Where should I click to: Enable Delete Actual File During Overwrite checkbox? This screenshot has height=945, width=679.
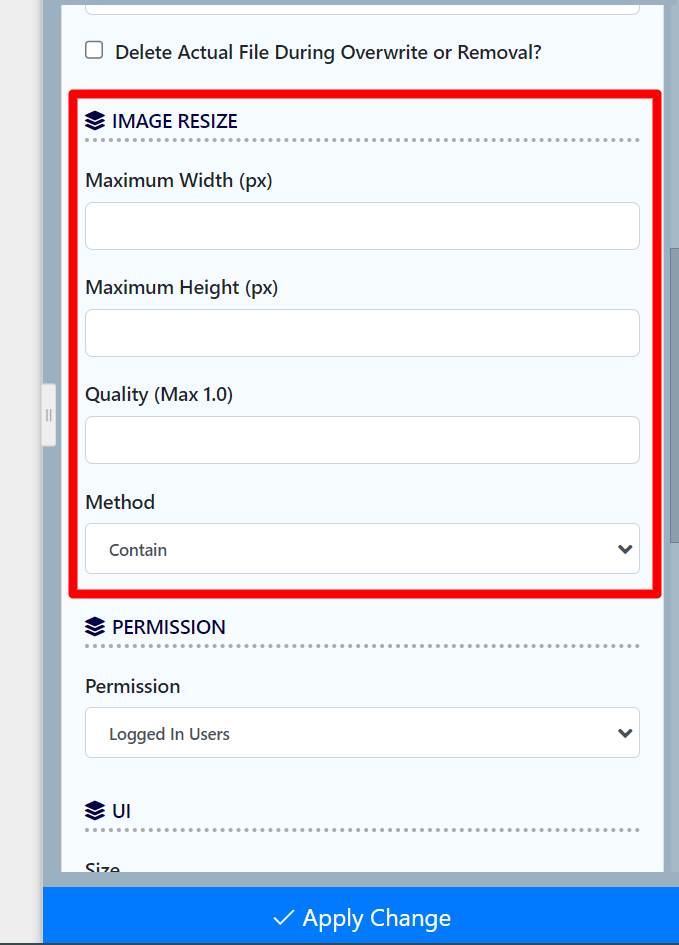(x=94, y=50)
